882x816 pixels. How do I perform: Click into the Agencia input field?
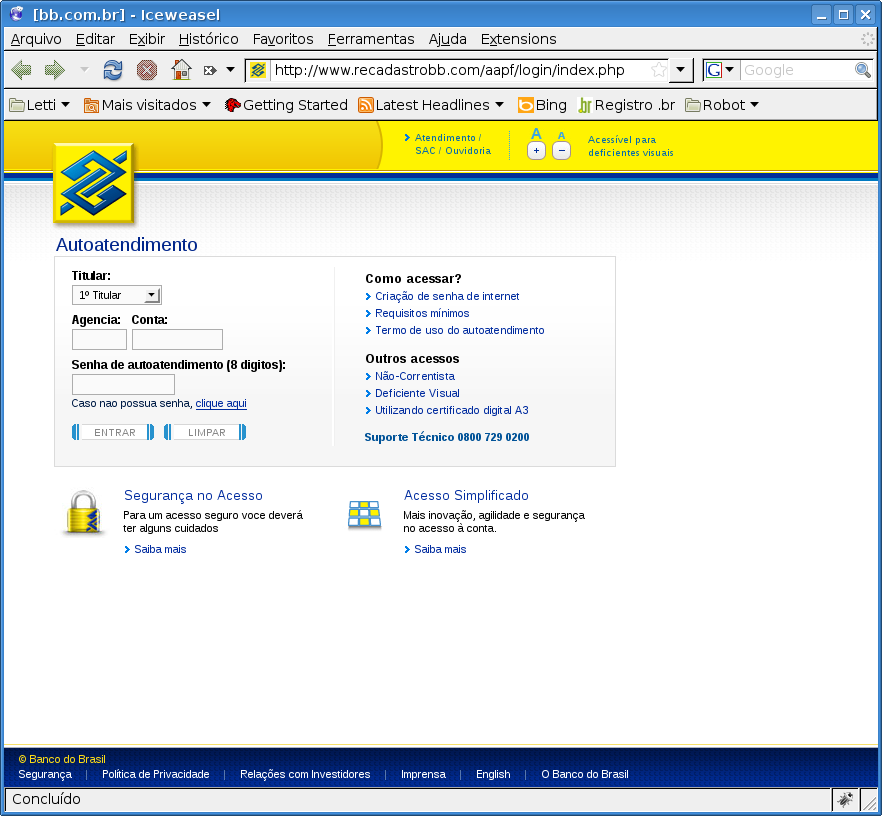99,340
